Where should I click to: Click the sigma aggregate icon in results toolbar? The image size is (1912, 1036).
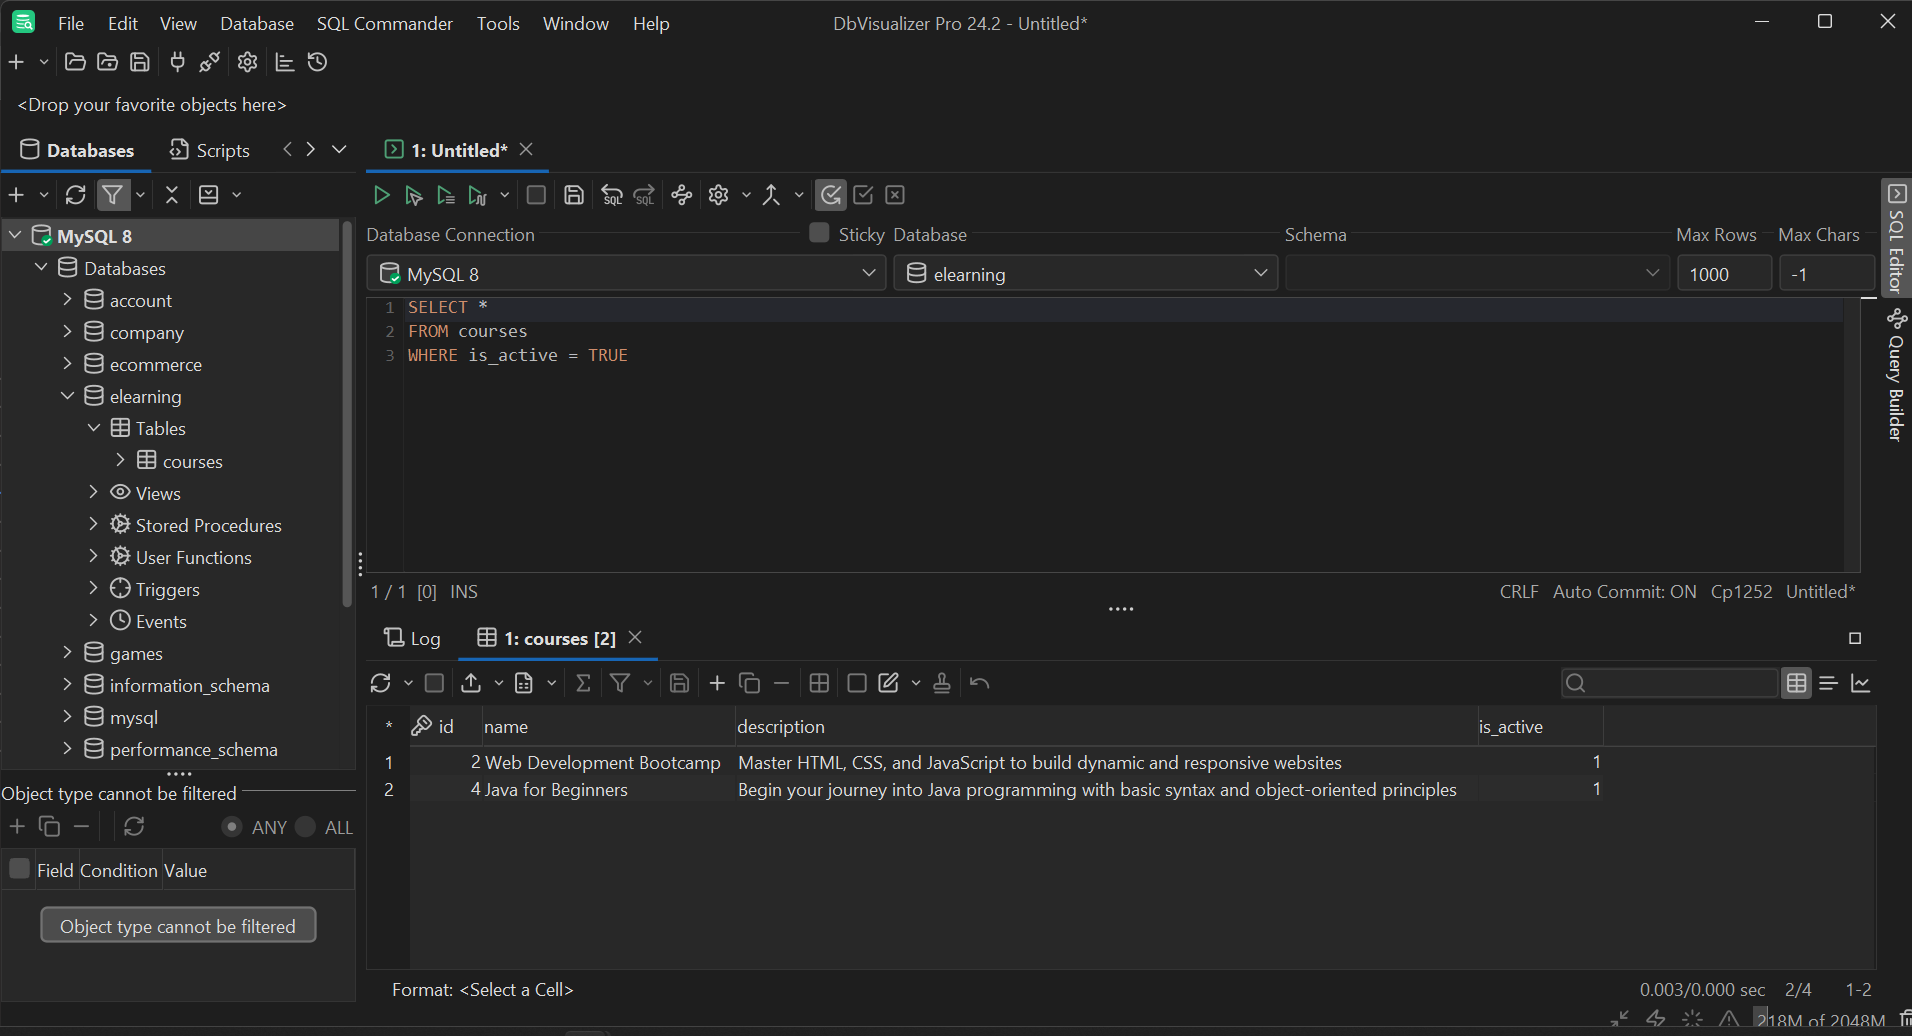(583, 683)
